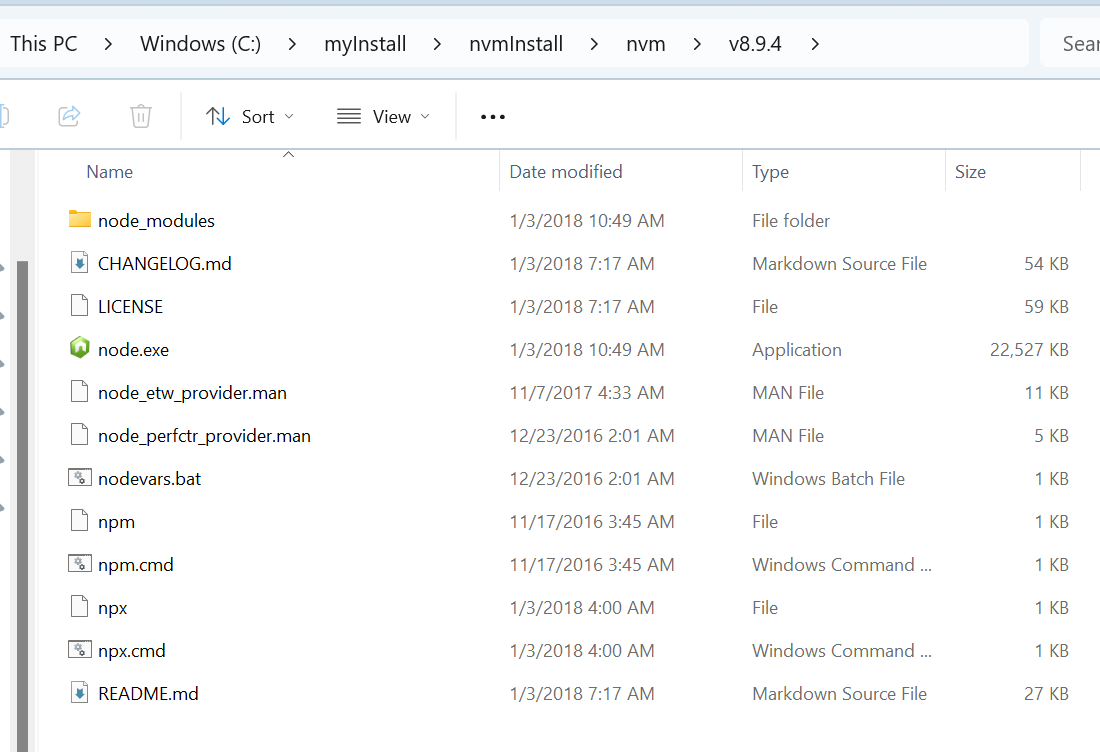
Task: Select the node_etw_provider.man file name
Action: [192, 393]
